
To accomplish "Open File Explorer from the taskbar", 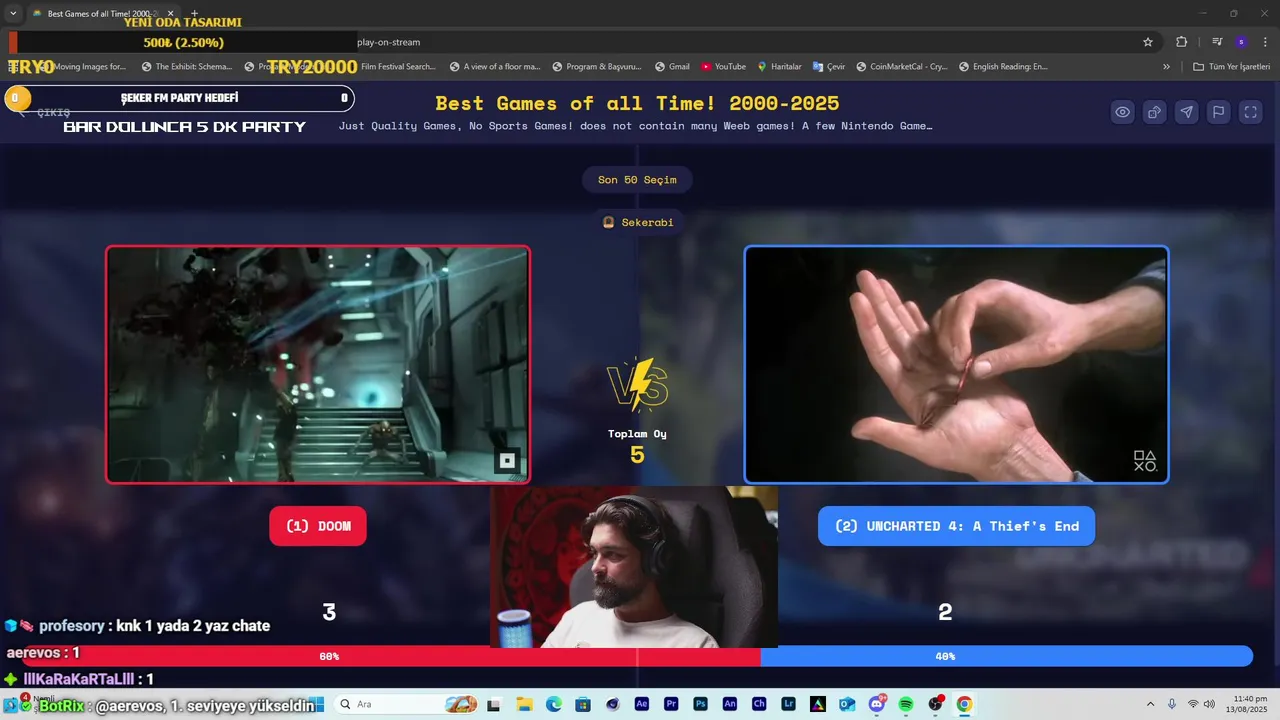I will 524,704.
